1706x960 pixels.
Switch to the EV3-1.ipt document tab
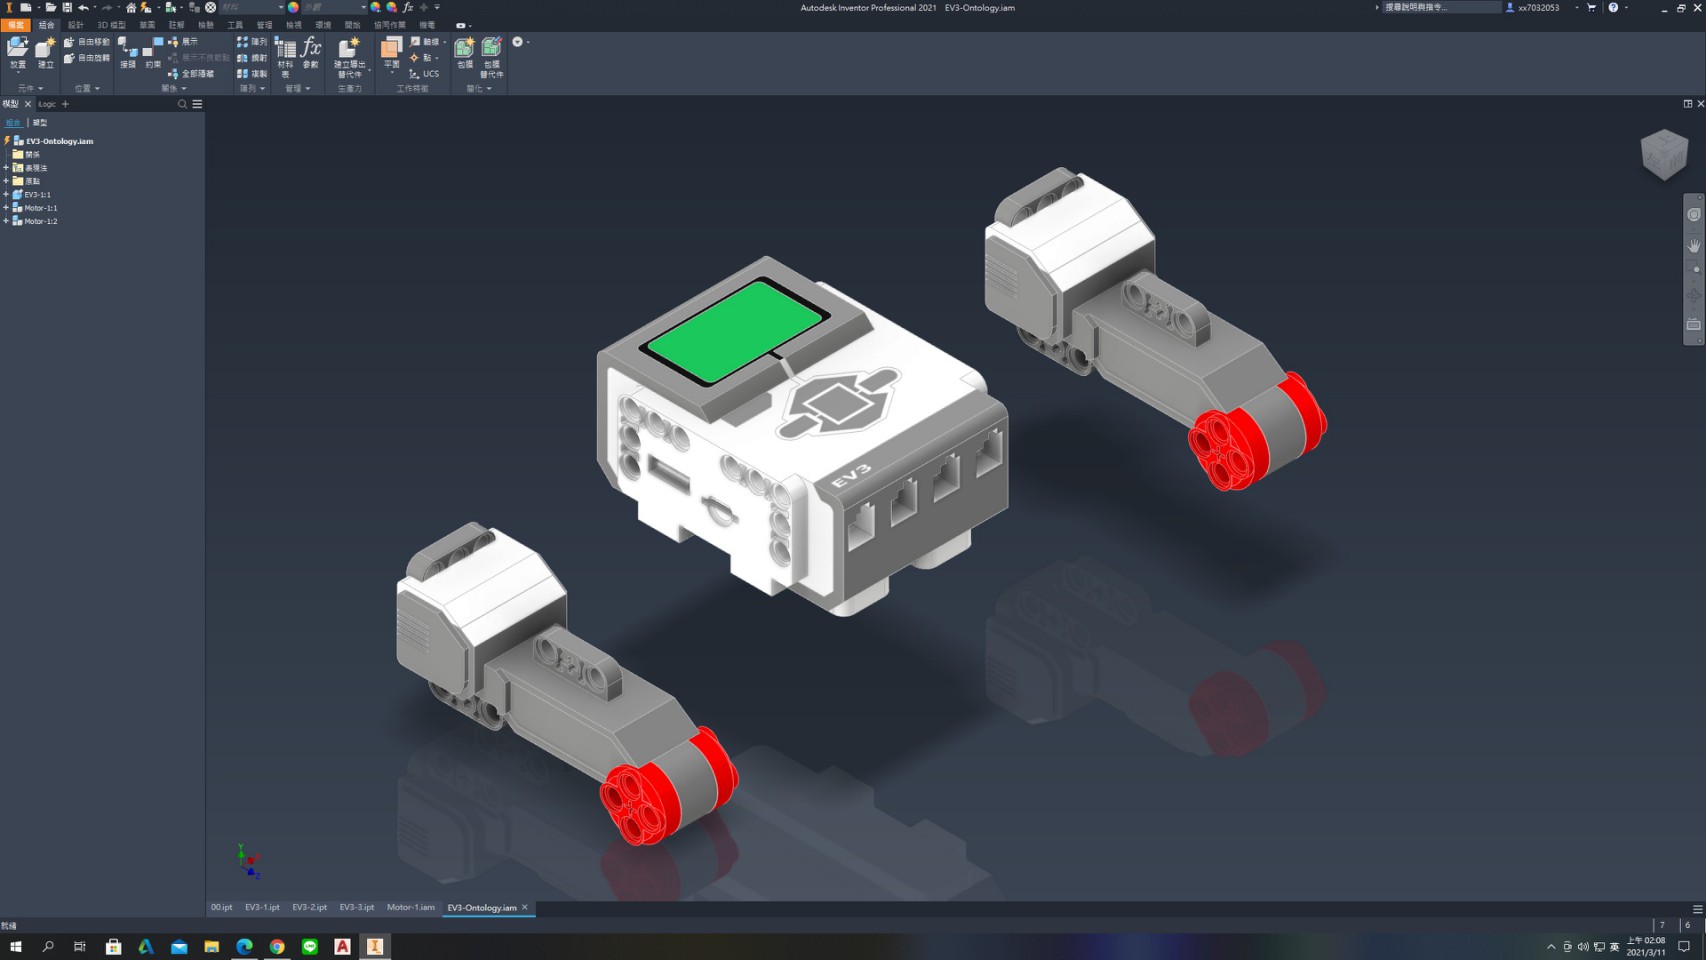click(x=262, y=908)
